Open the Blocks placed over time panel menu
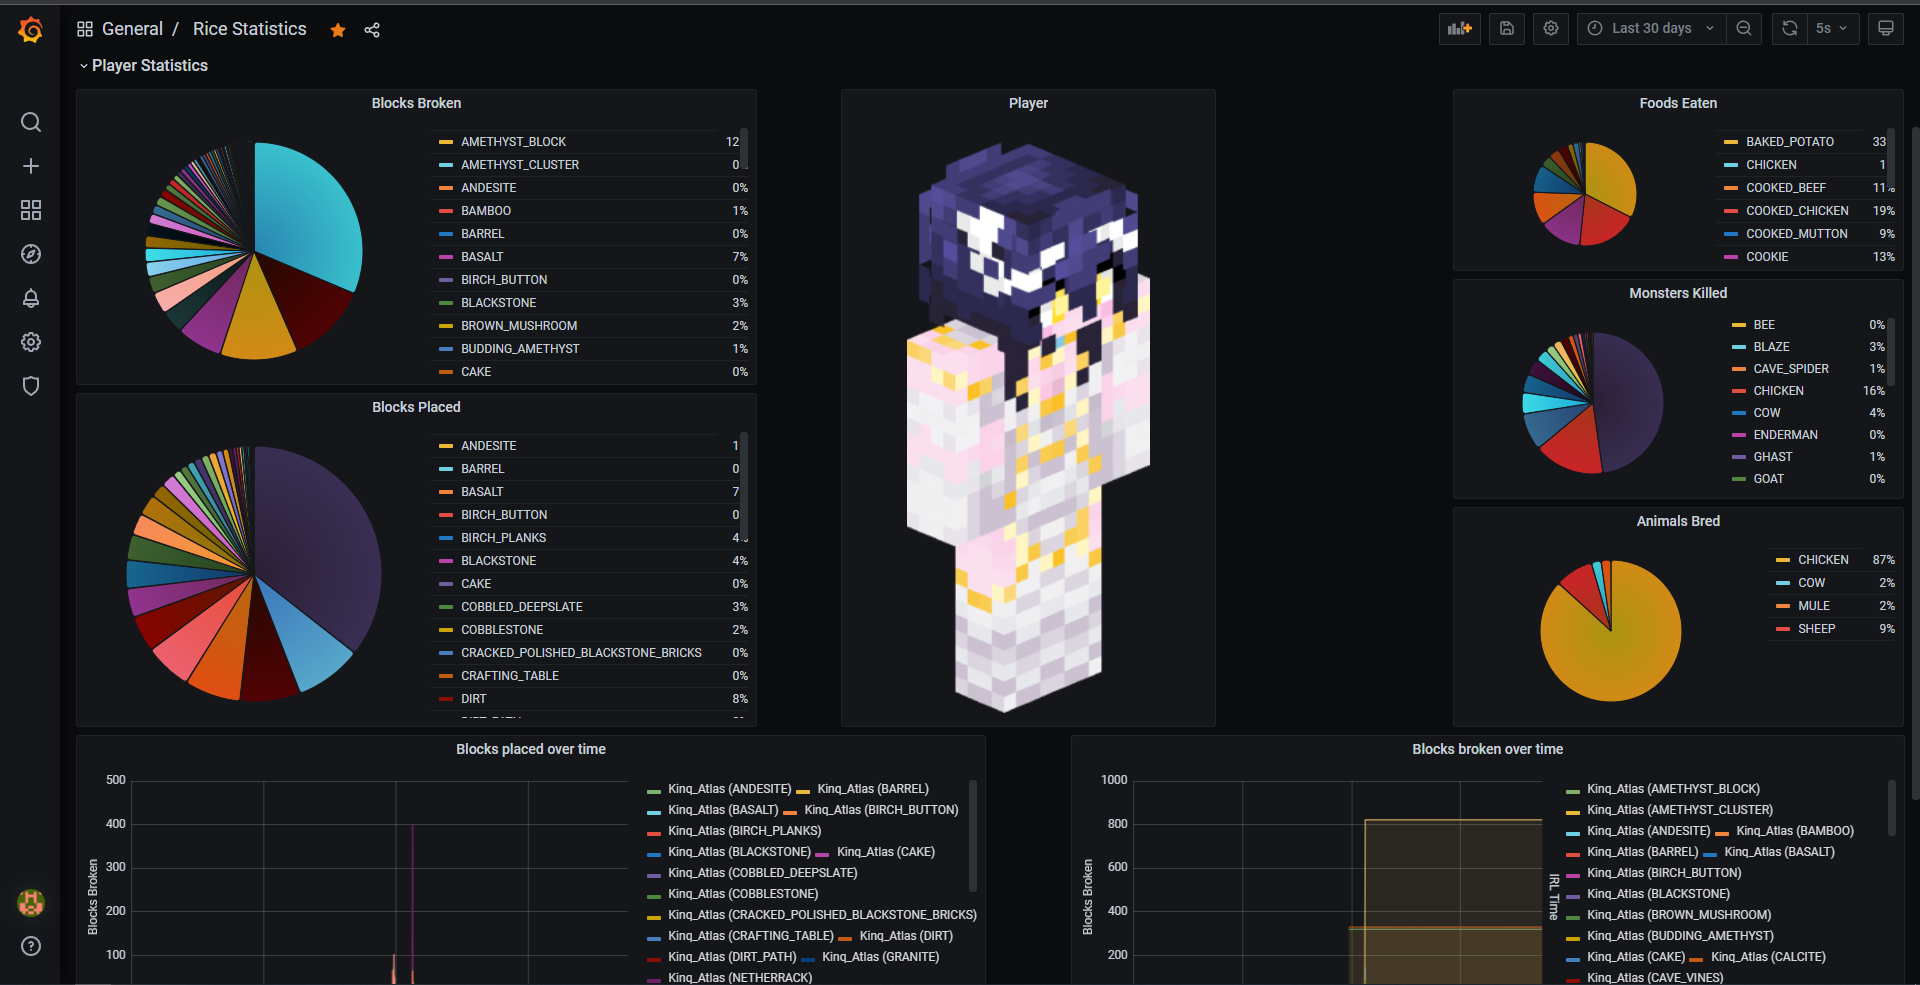The width and height of the screenshot is (1920, 985). pos(531,749)
